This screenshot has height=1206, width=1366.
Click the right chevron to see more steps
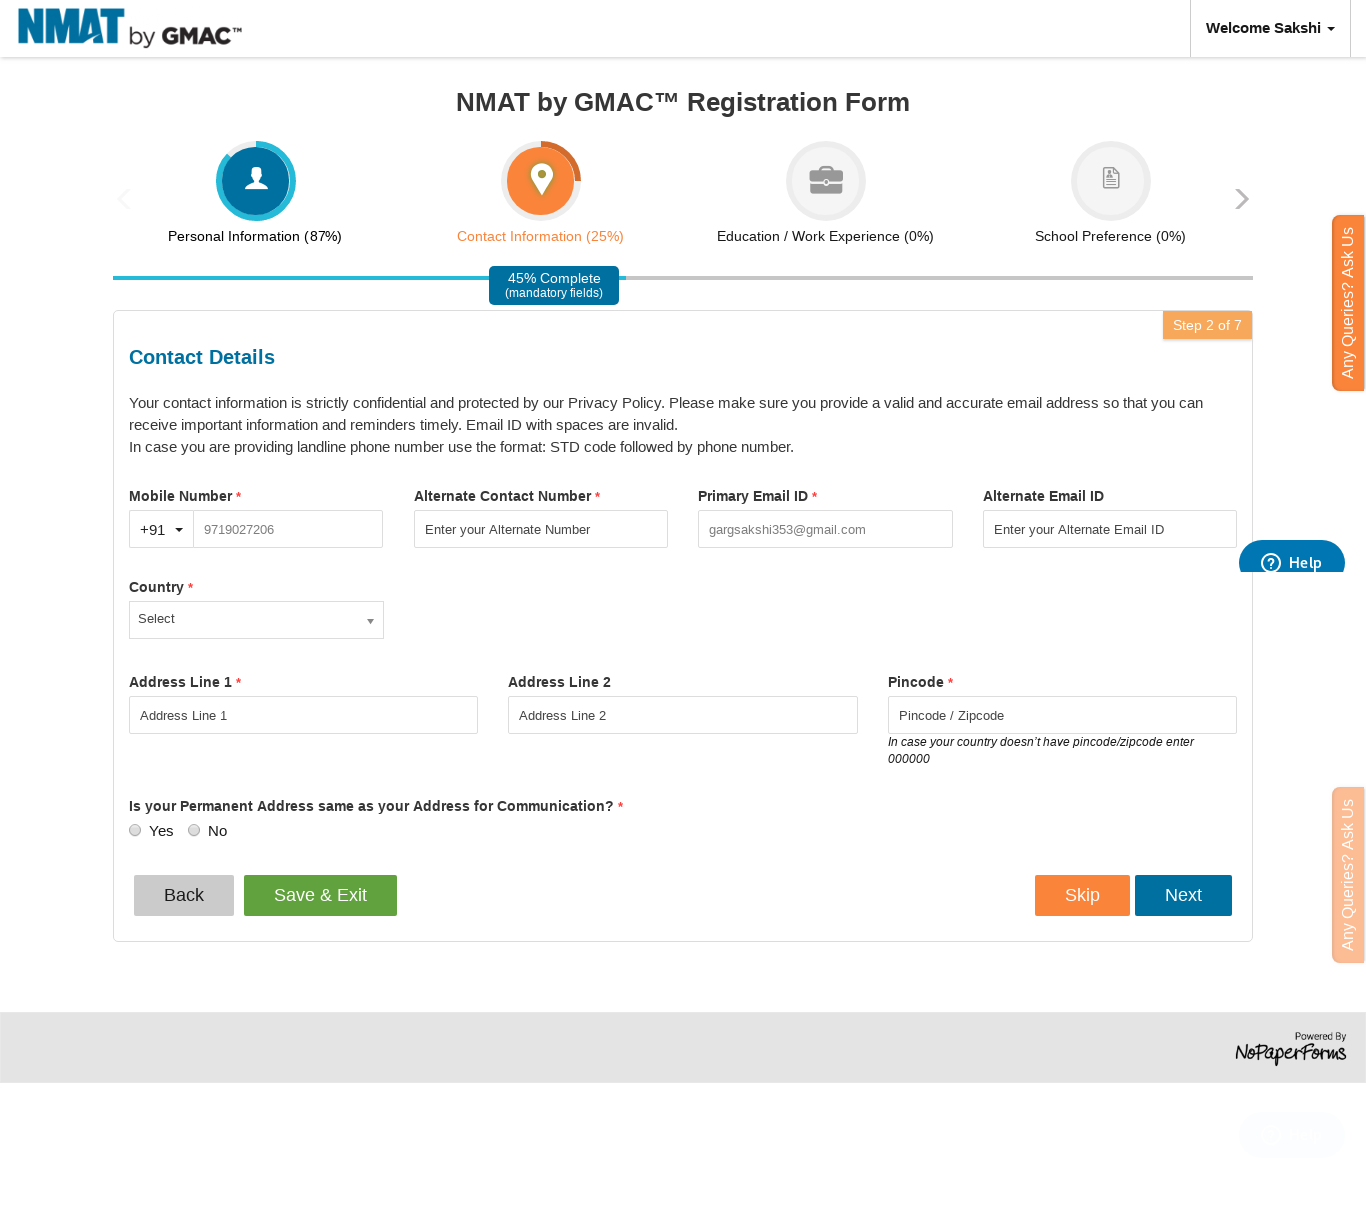point(1241,198)
